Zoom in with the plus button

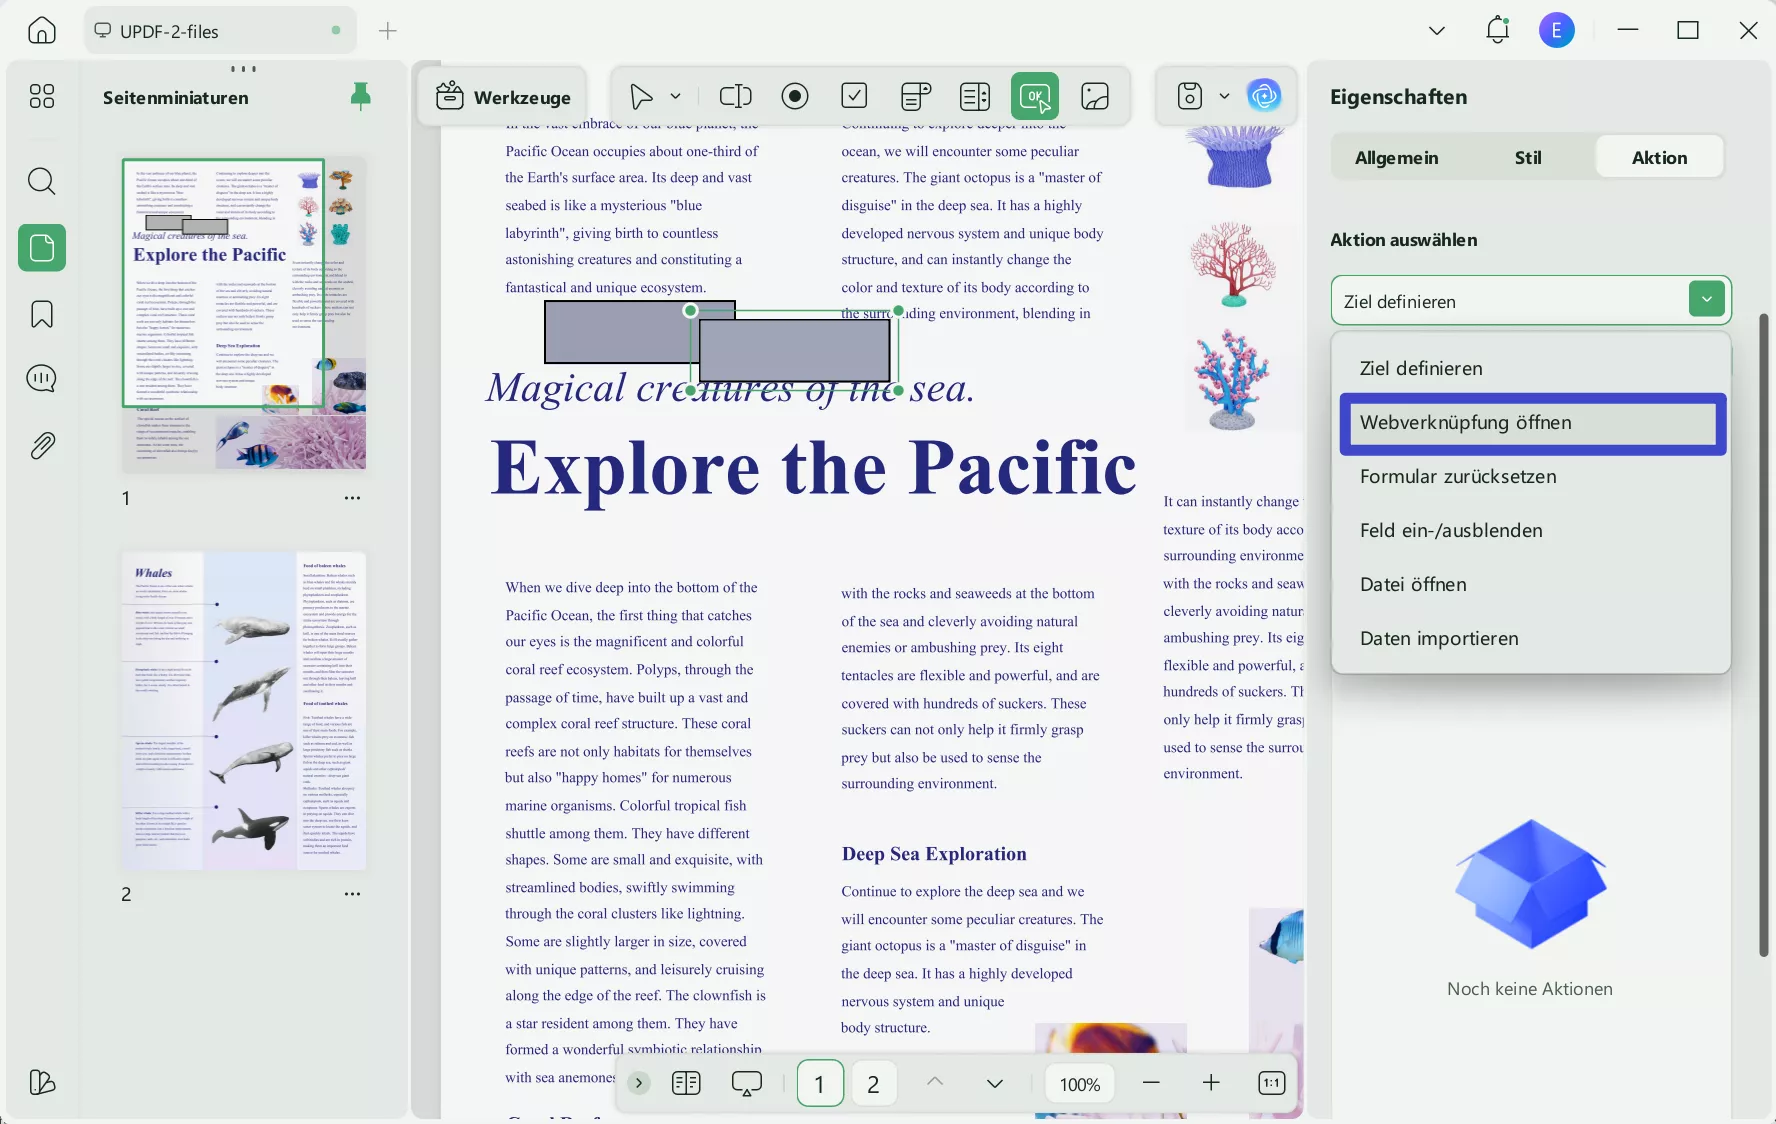click(1211, 1083)
